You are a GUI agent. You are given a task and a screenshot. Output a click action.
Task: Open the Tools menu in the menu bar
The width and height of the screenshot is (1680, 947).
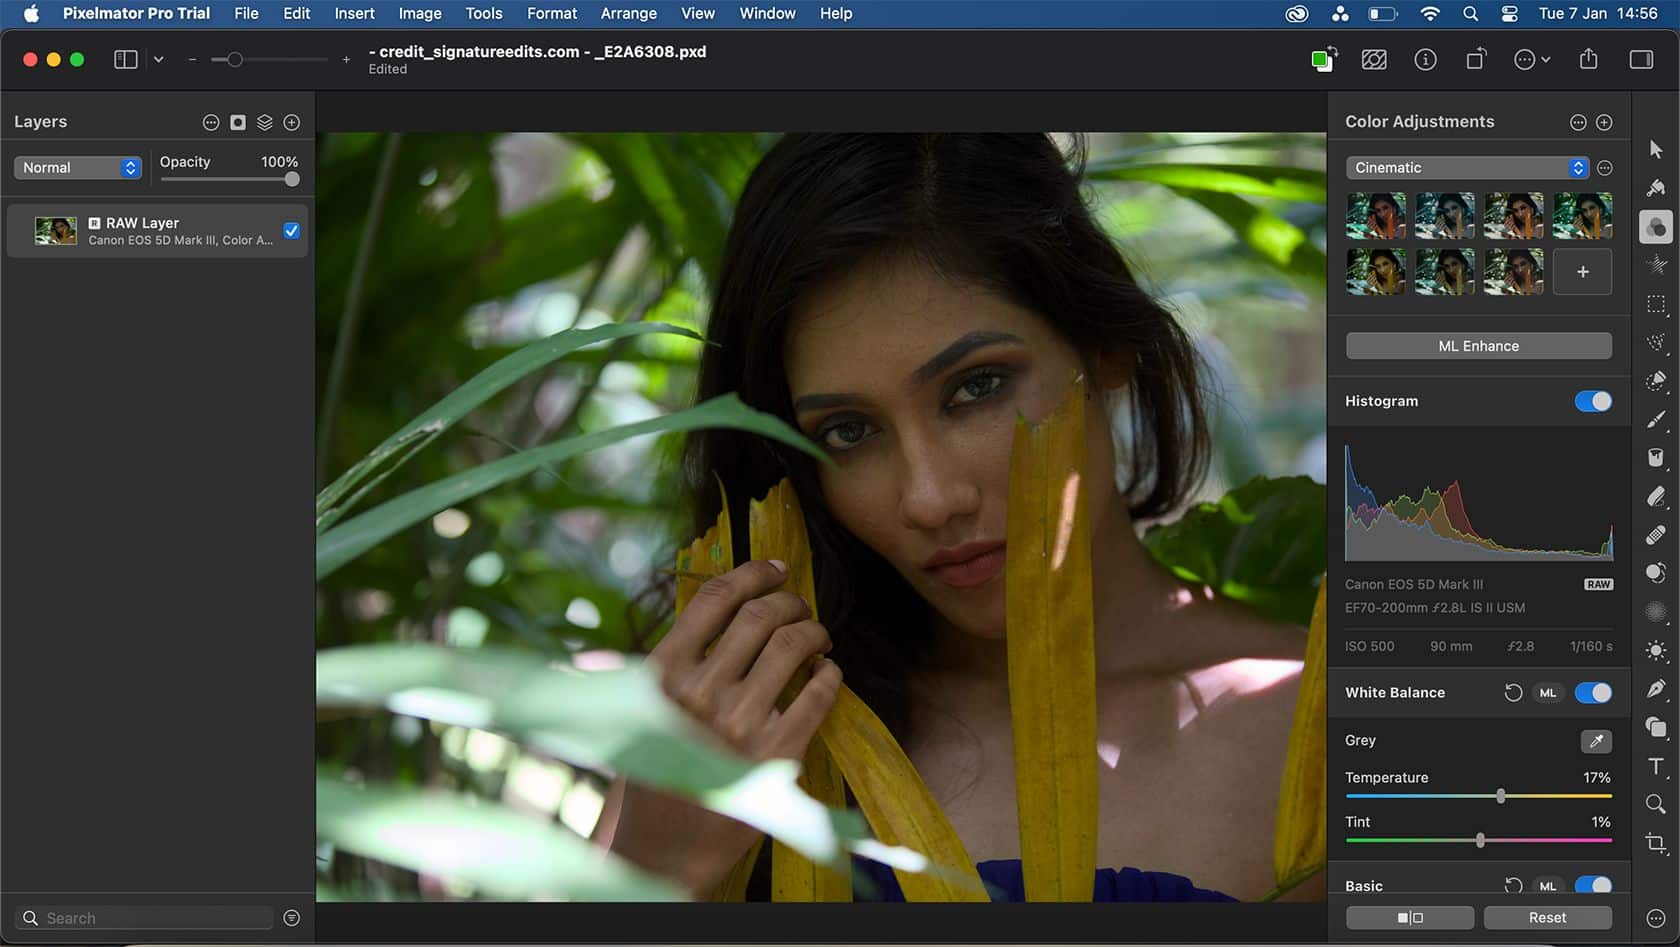tap(483, 13)
